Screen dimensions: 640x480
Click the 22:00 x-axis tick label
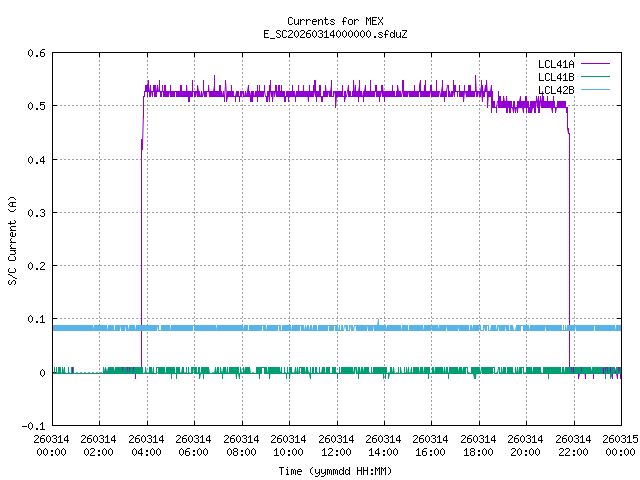(573, 445)
